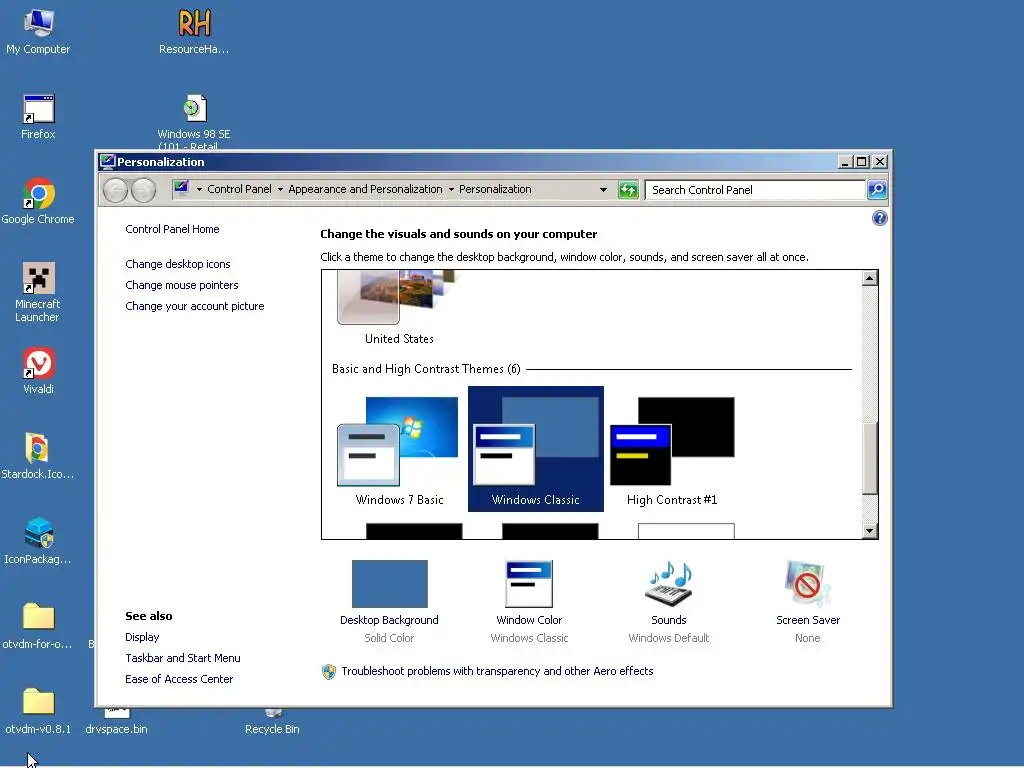Open the Desktop Background solid color swatch
Screen dimensions: 1024x768
(x=389, y=584)
